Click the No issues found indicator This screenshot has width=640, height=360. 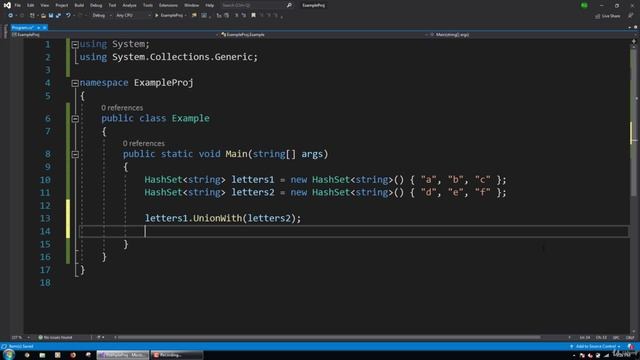tap(56, 338)
